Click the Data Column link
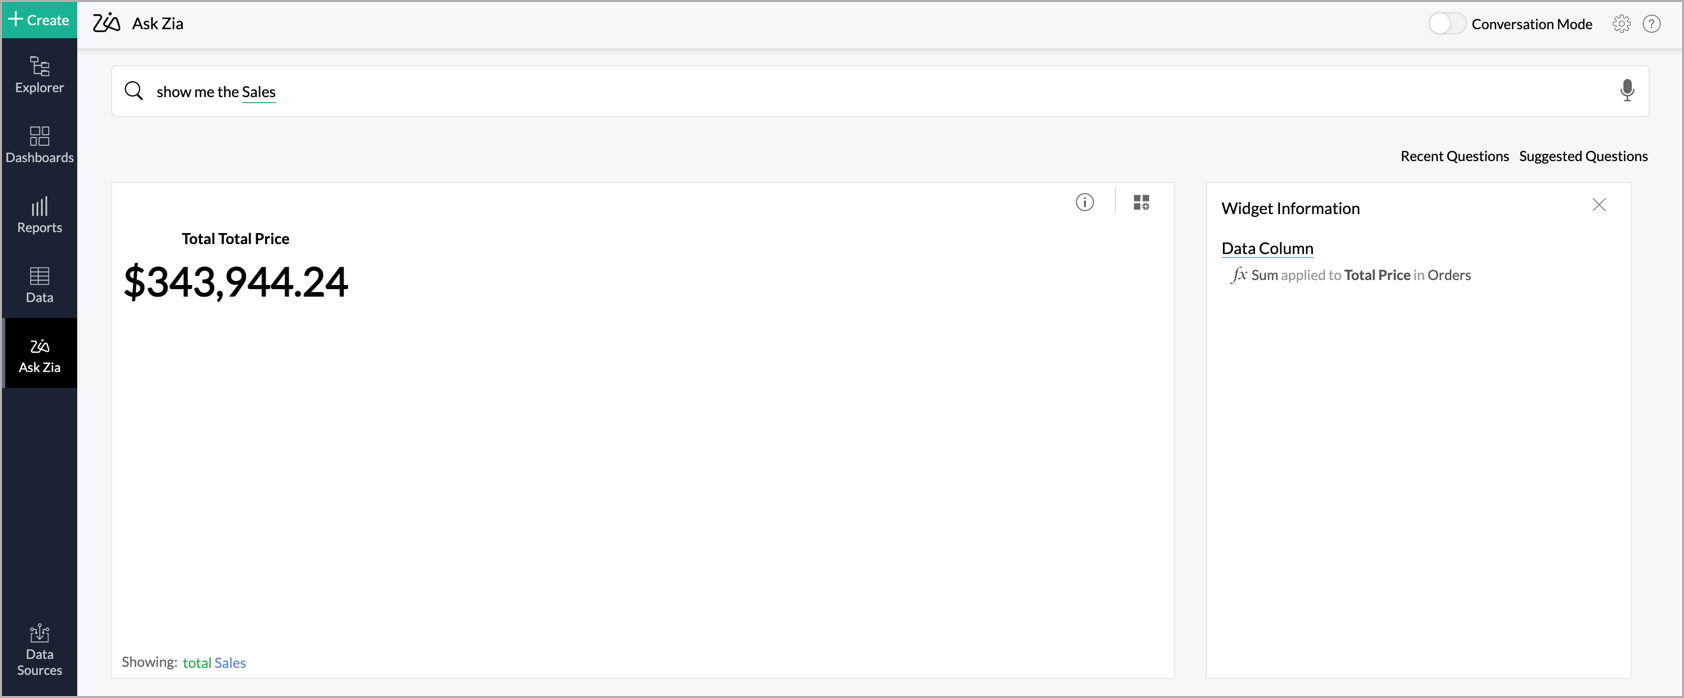1684x698 pixels. pyautogui.click(x=1267, y=248)
